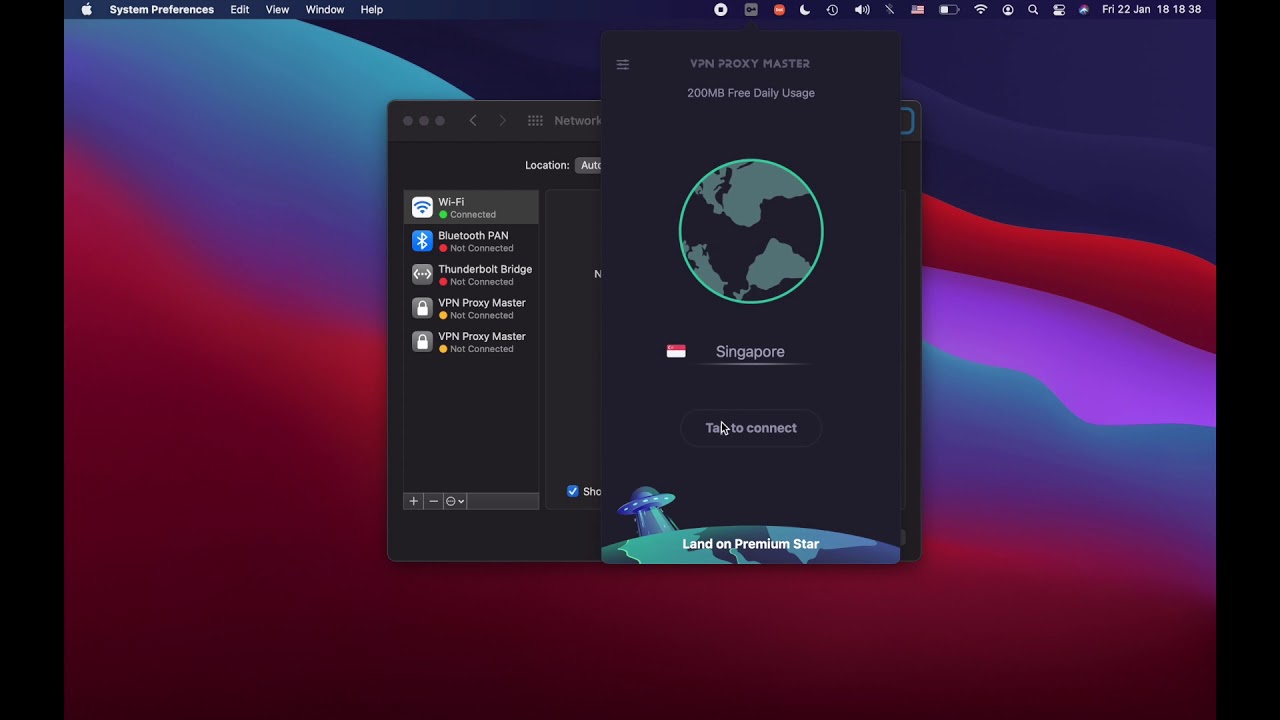Open the service action menu dropdown

click(455, 501)
